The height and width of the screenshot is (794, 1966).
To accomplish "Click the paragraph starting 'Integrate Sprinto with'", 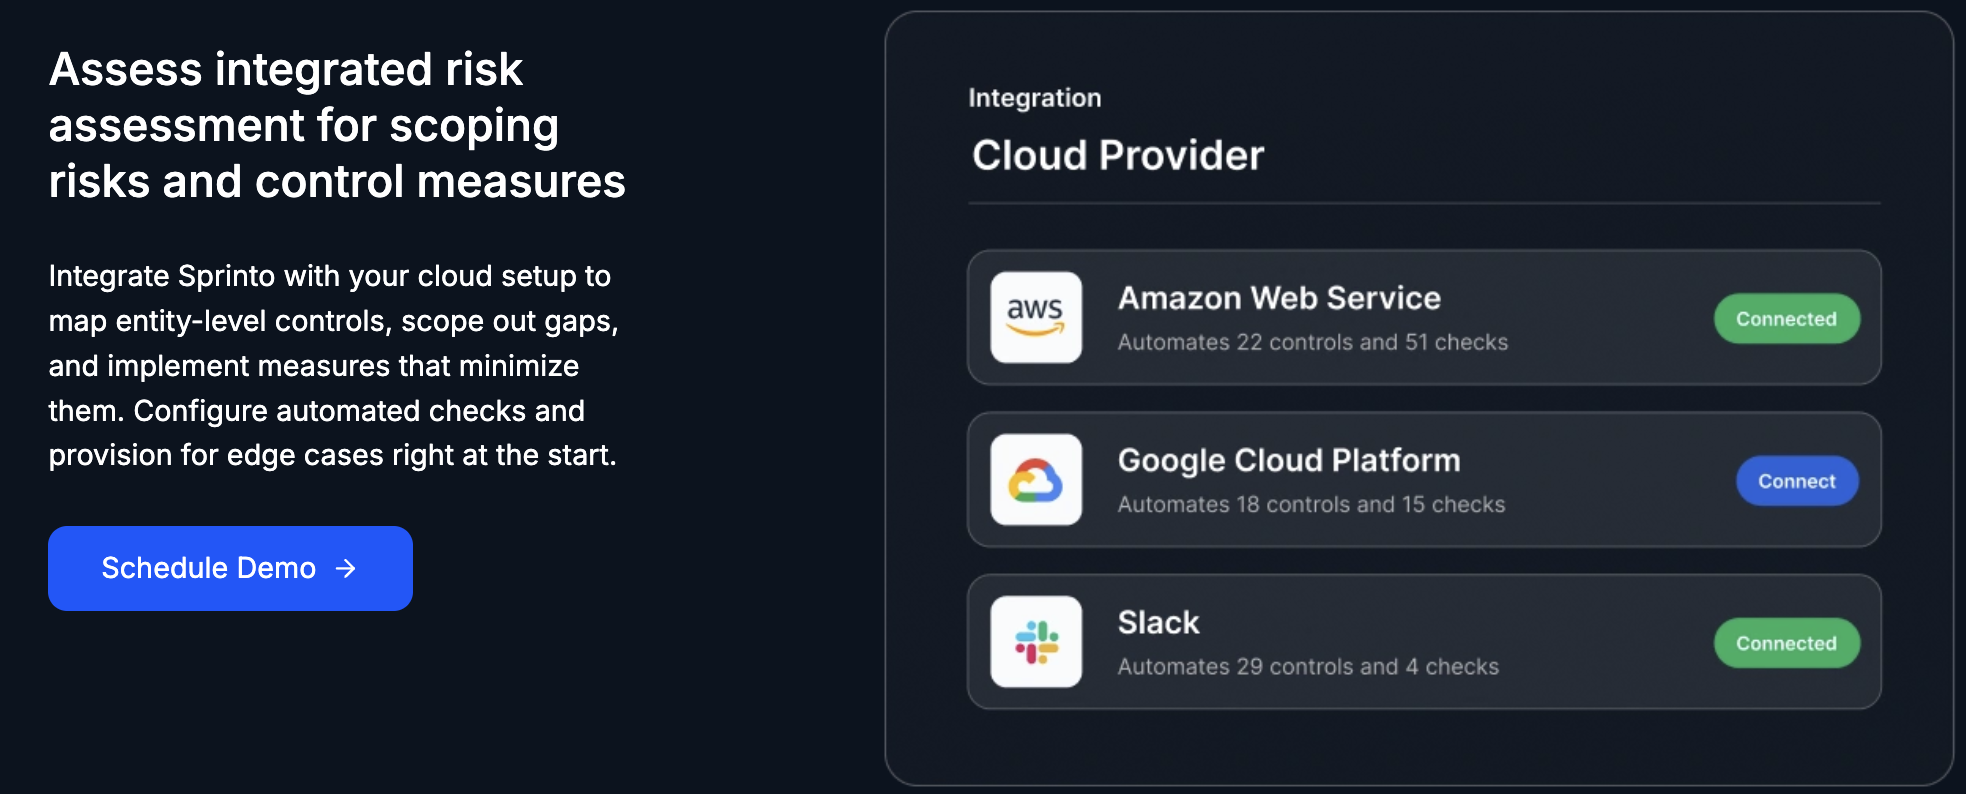I will click(333, 365).
